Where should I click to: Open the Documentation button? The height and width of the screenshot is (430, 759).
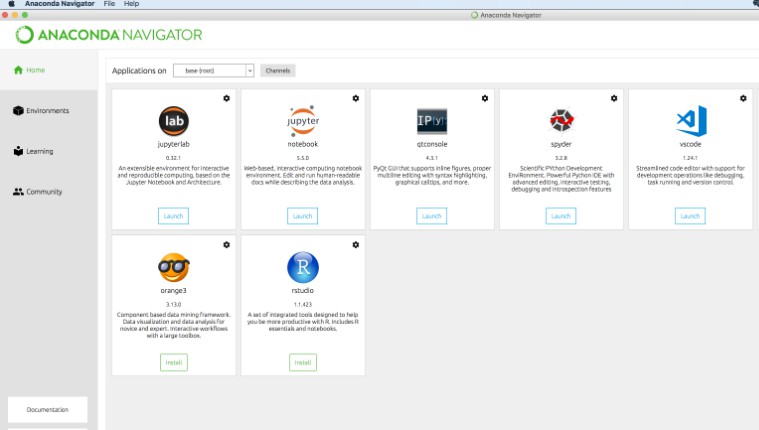47,410
